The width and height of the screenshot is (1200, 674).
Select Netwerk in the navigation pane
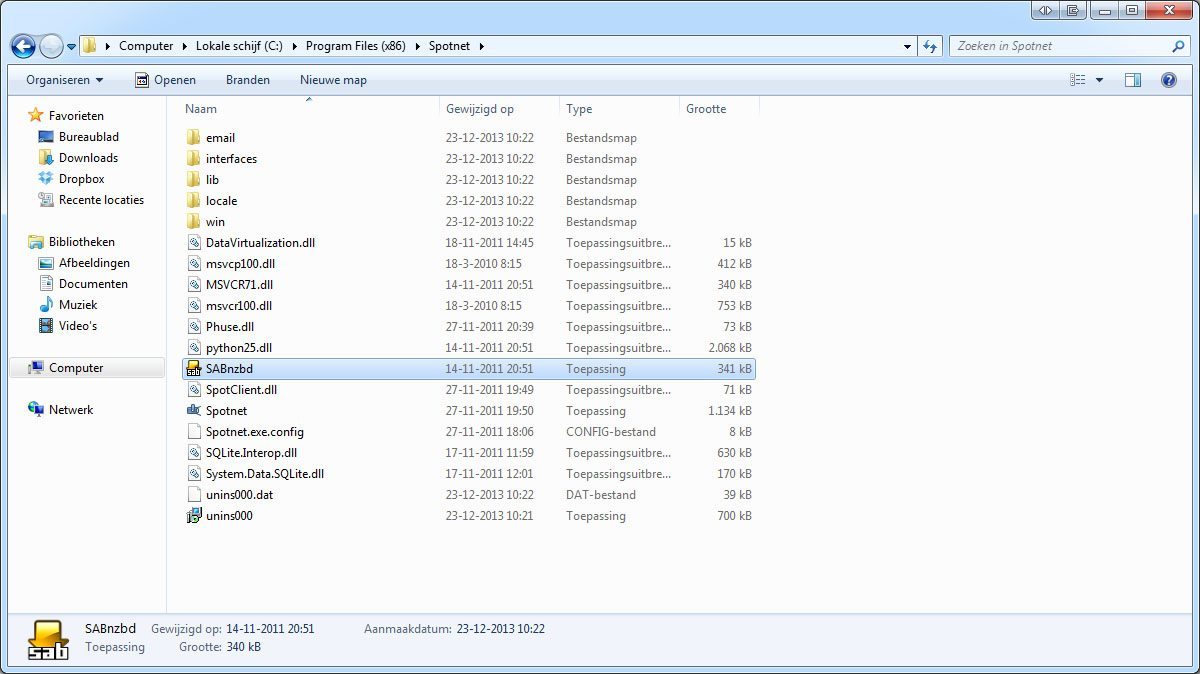coord(71,410)
